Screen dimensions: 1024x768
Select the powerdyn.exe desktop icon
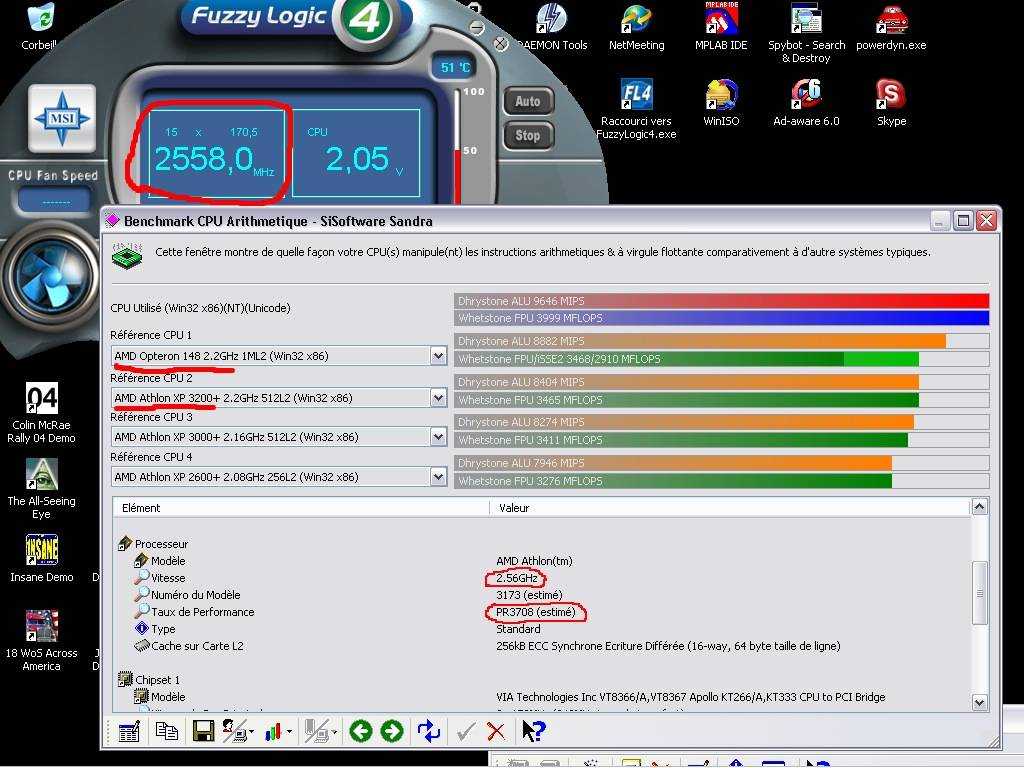coord(891,27)
